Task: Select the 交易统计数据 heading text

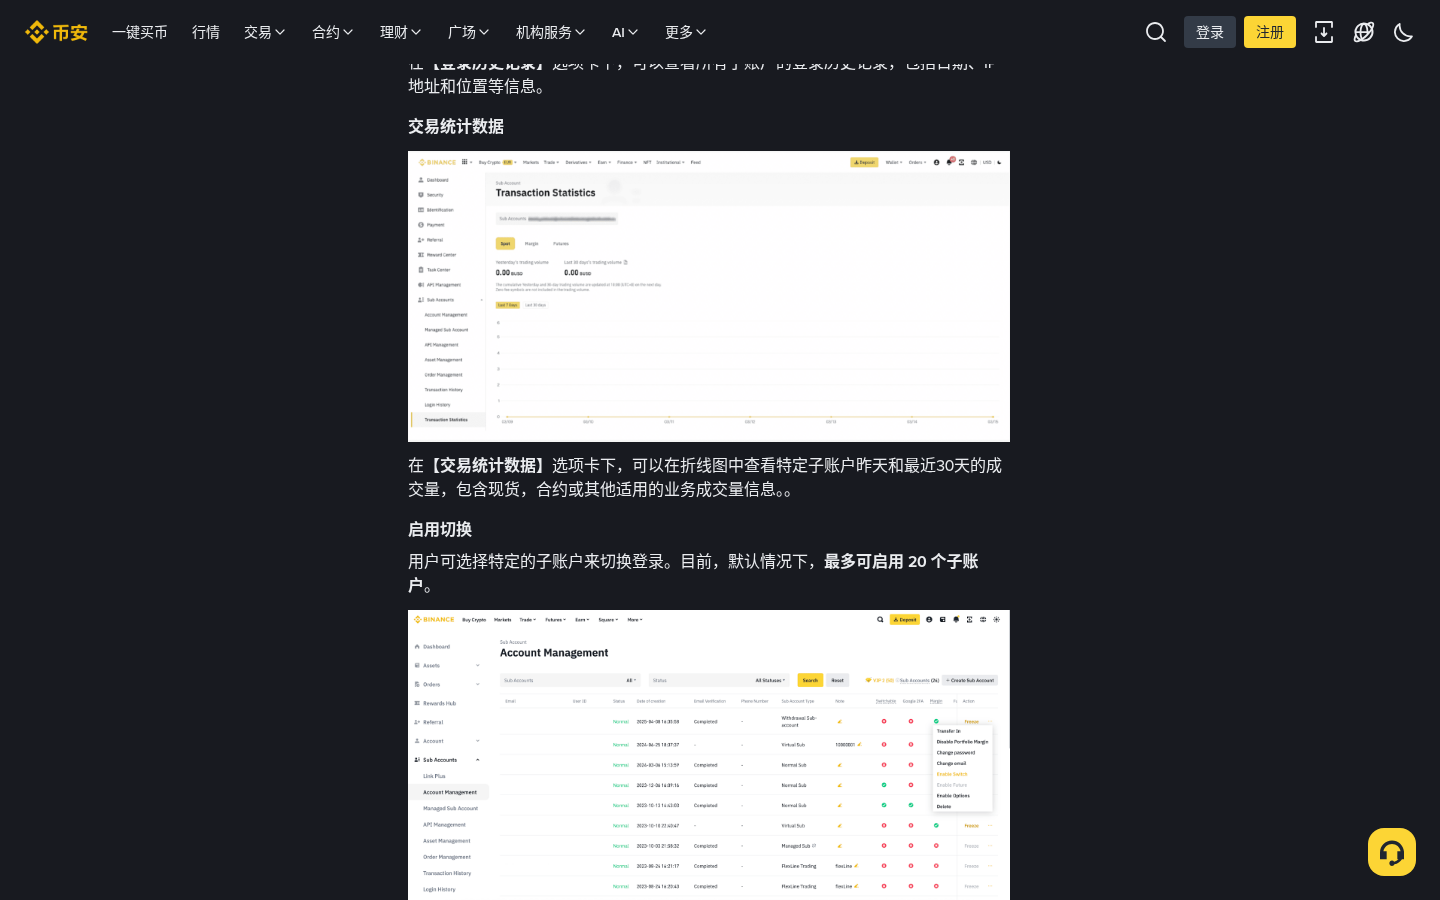Action: pos(456,126)
